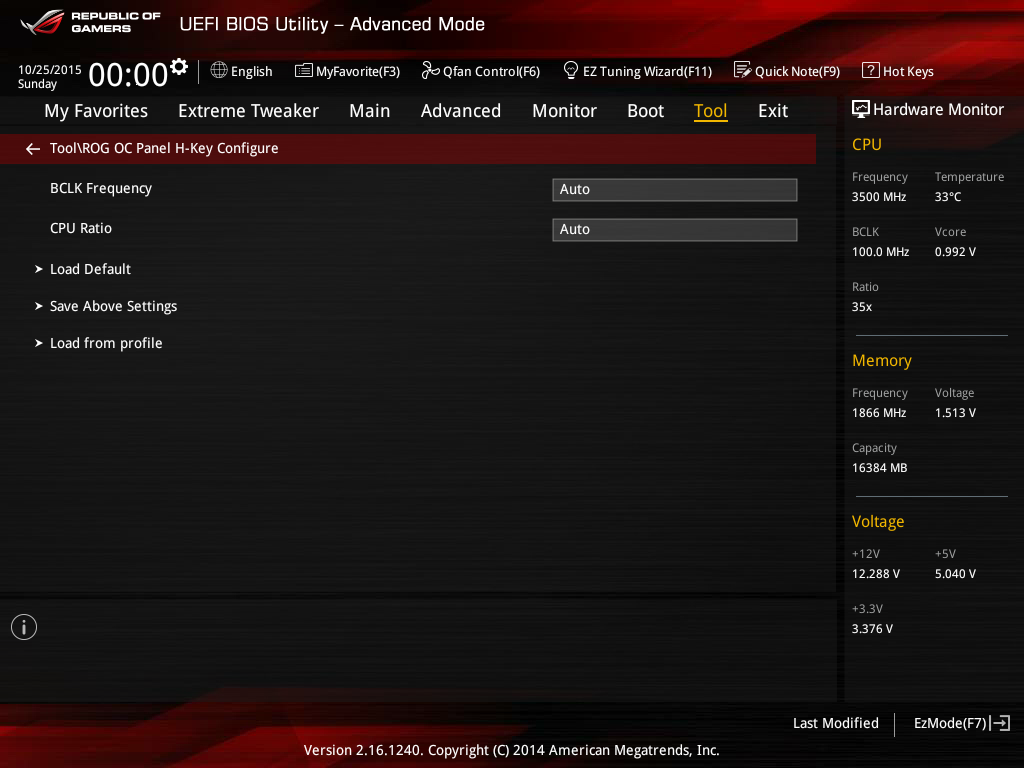Open Quick Note(F9)
The image size is (1024, 768).
[x=787, y=71]
